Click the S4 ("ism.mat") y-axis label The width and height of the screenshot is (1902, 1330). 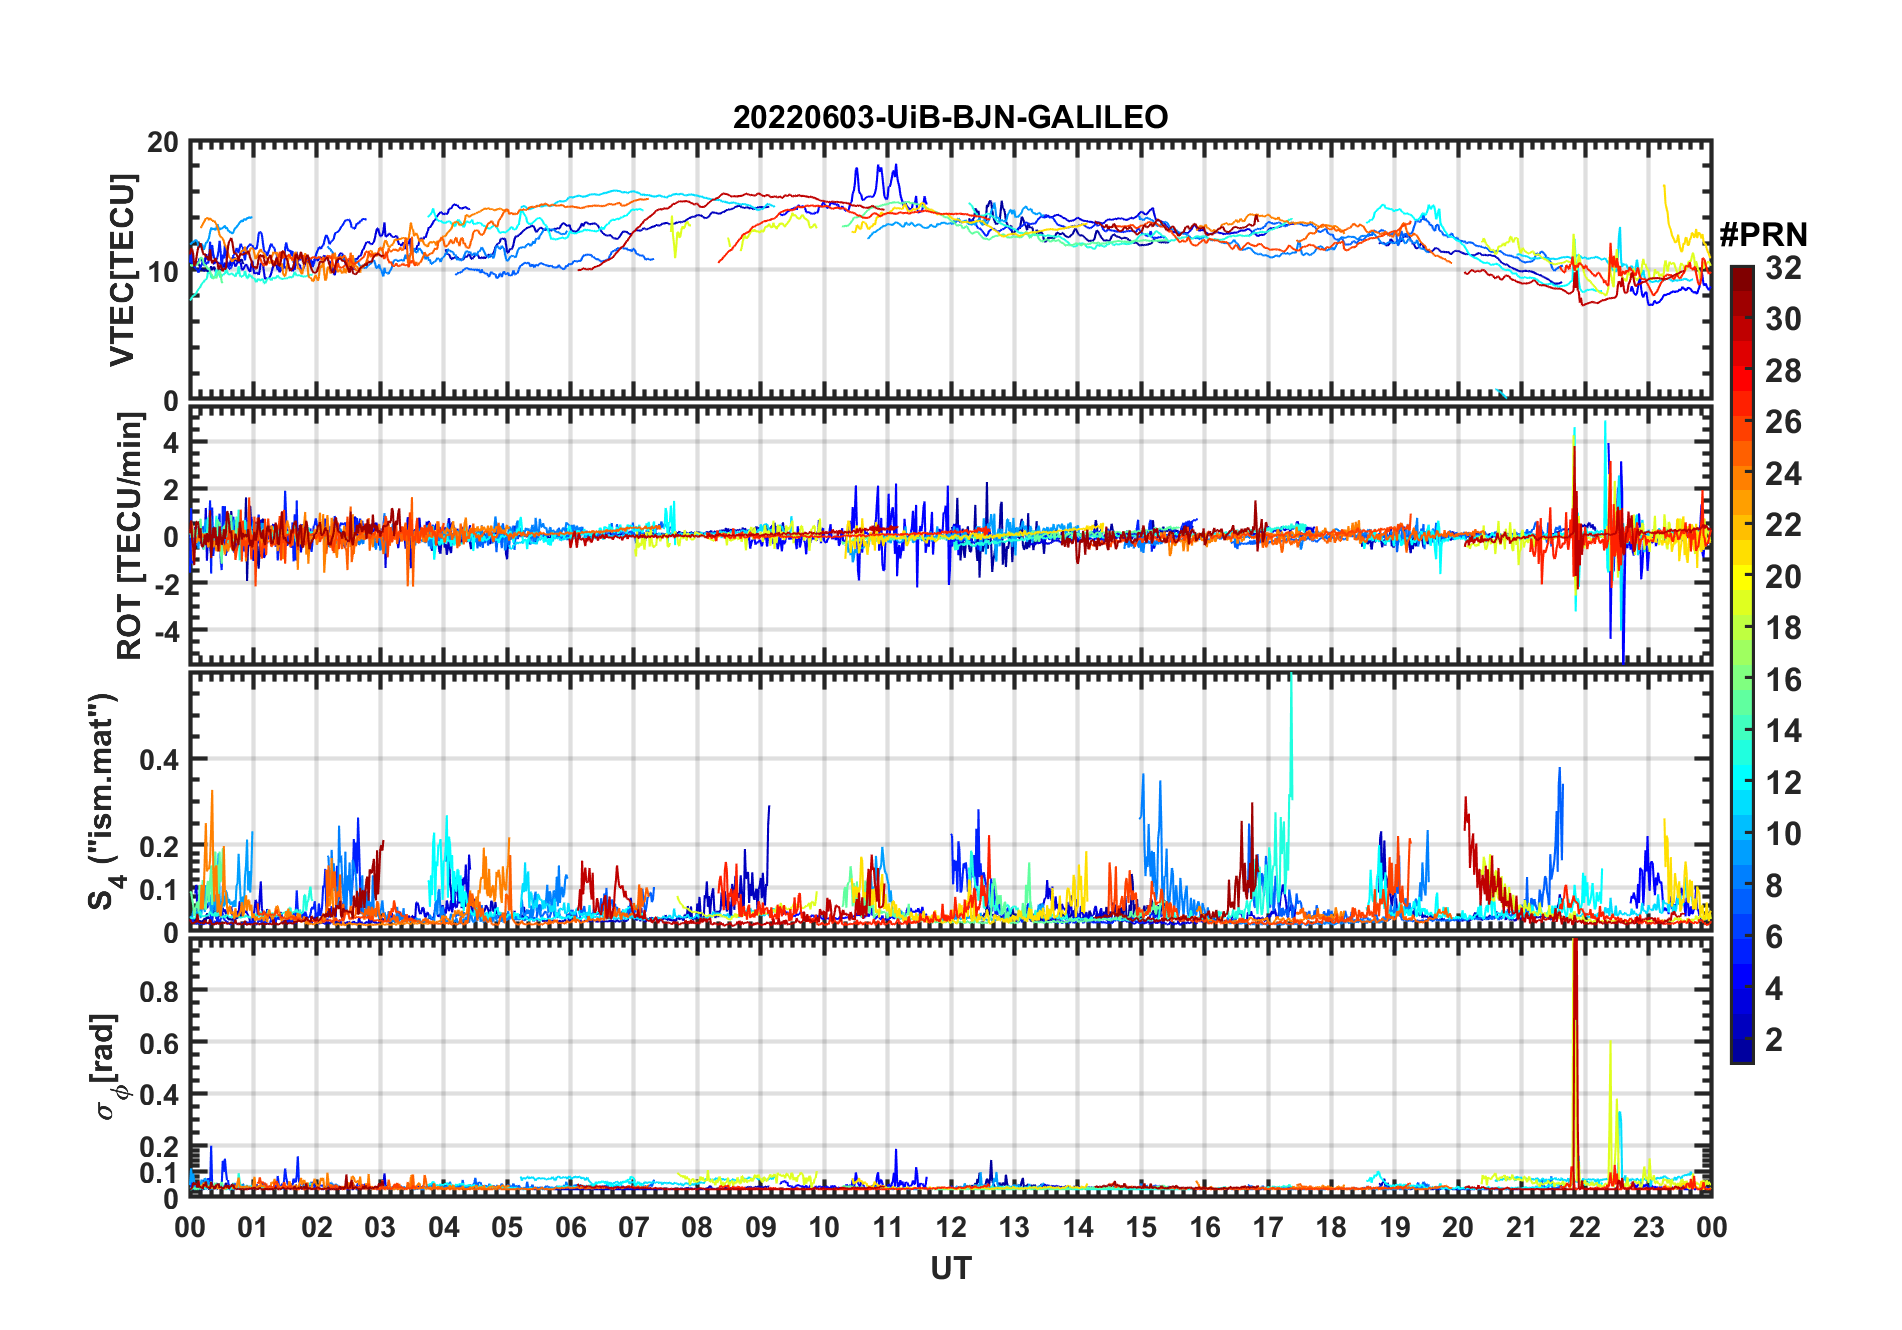click(102, 801)
